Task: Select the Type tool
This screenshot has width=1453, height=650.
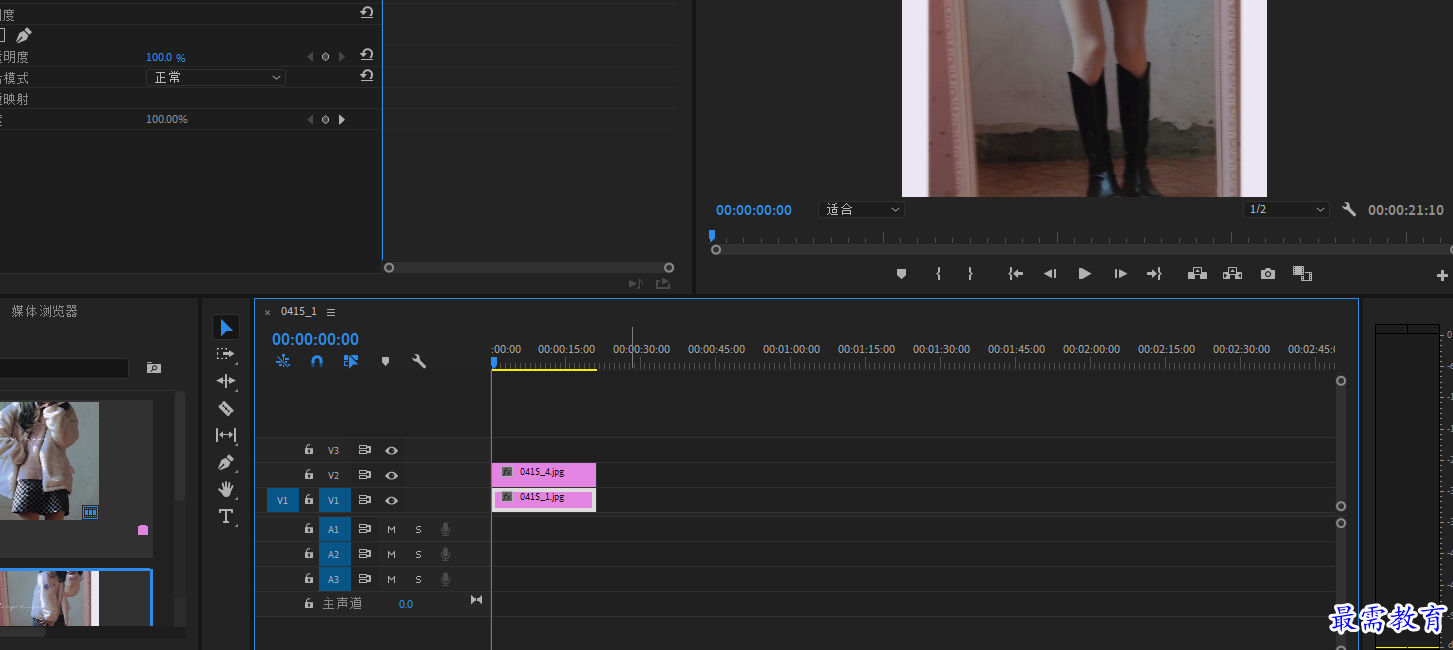Action: click(226, 516)
